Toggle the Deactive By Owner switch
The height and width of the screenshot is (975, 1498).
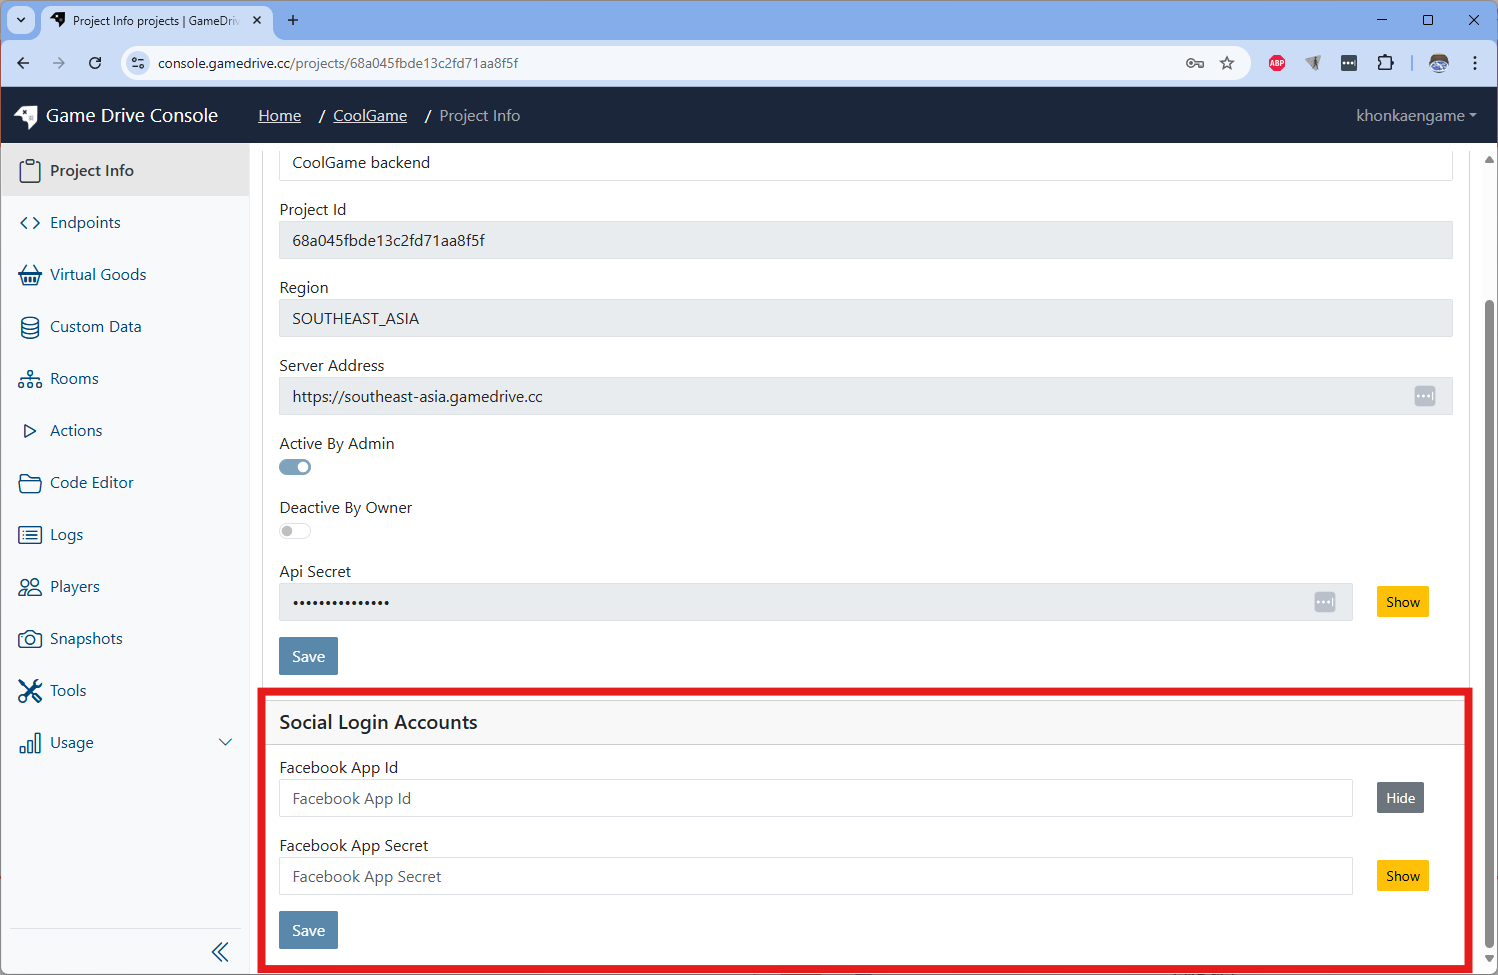[295, 531]
